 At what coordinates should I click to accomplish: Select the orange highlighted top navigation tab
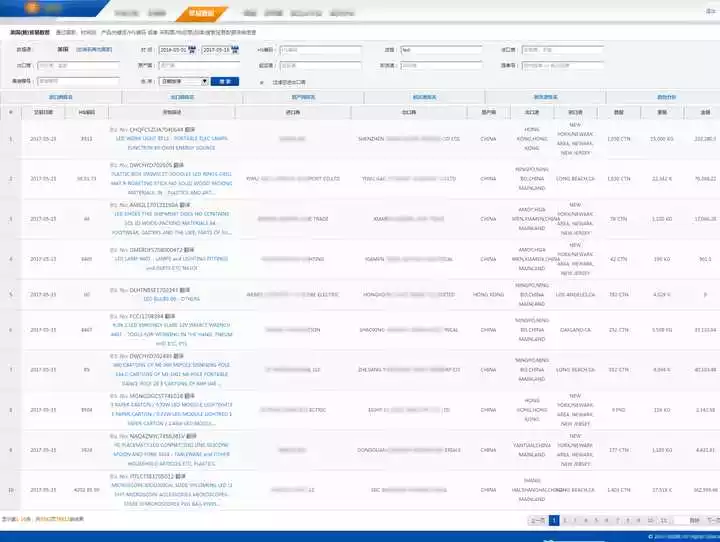click(201, 13)
